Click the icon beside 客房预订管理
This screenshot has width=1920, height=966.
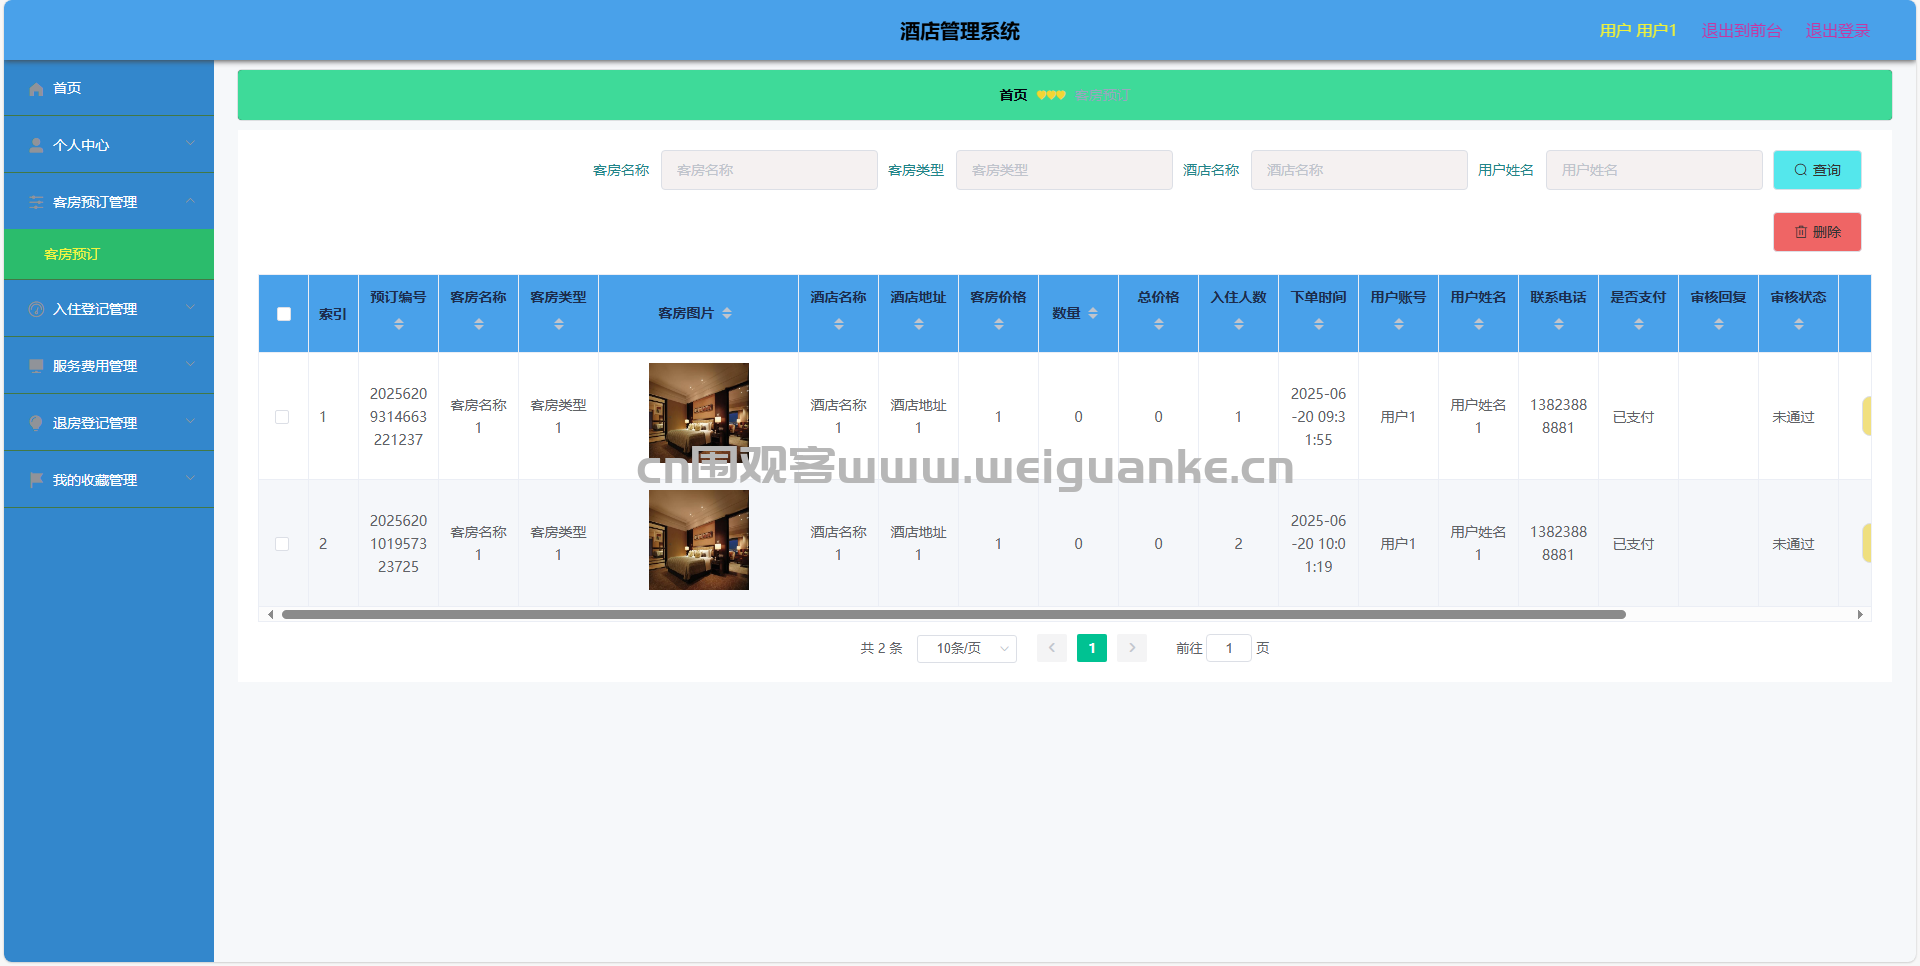[36, 203]
